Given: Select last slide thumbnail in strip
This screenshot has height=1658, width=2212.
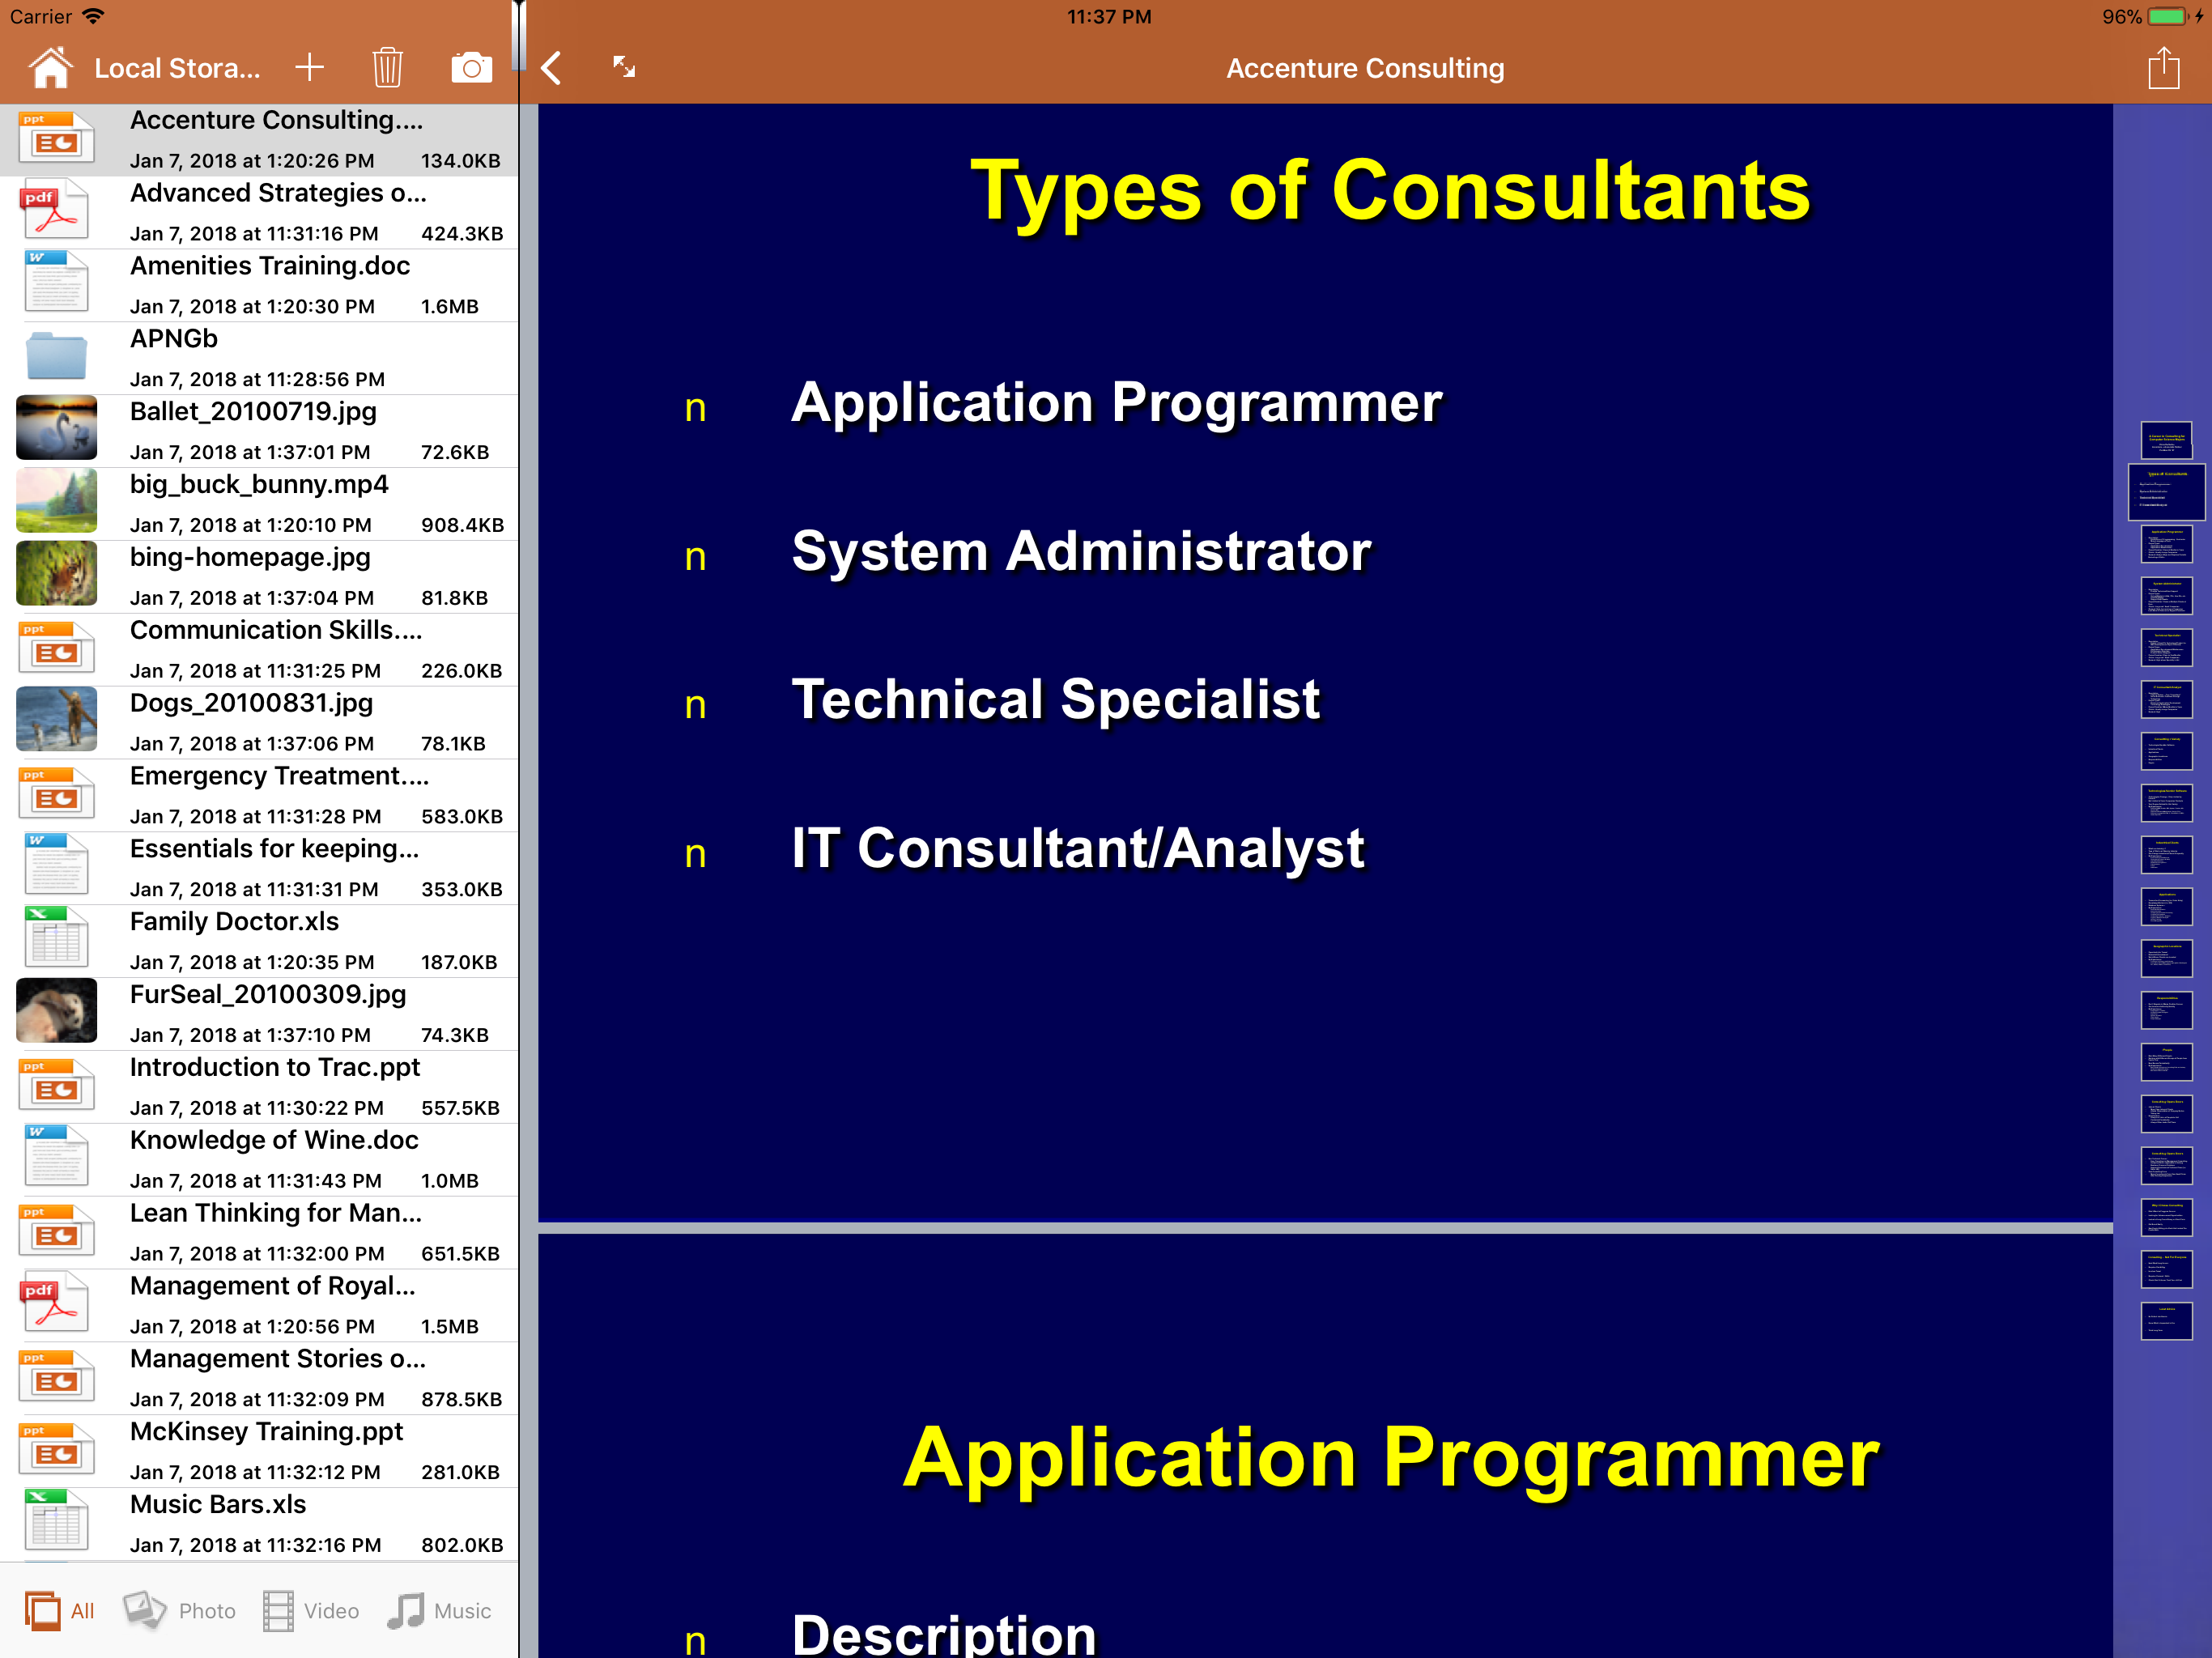Looking at the screenshot, I should coord(2166,1320).
